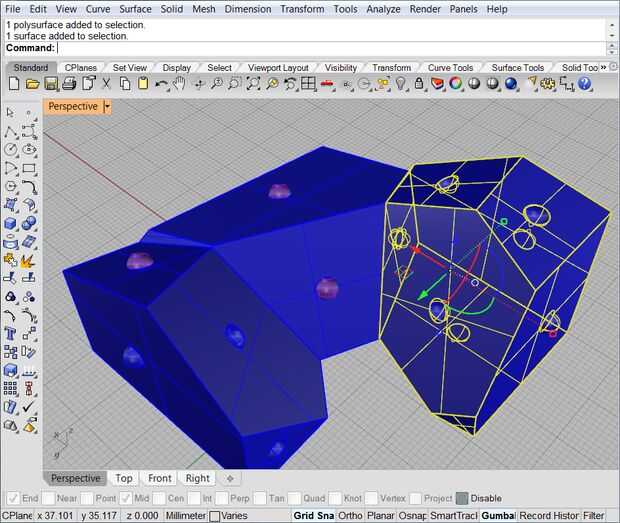The width and height of the screenshot is (620, 523).
Task: Click the Save disk icon
Action: pos(50,84)
